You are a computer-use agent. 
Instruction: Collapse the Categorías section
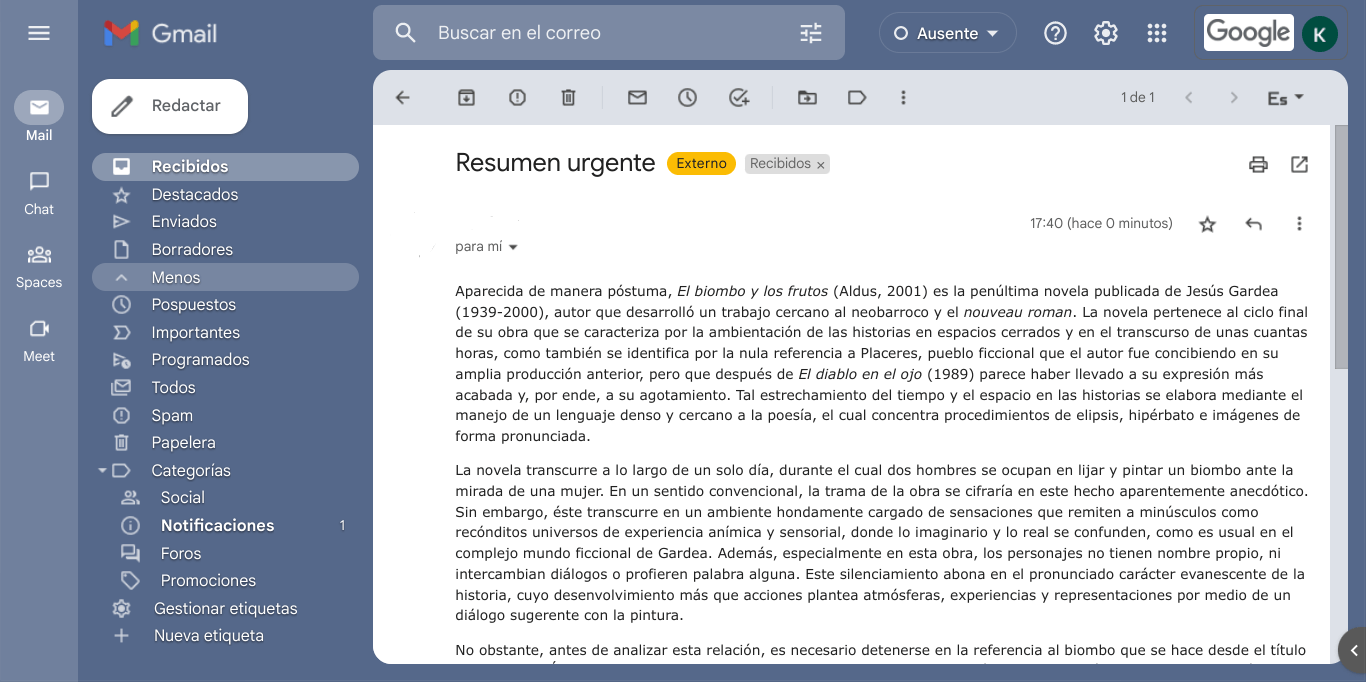[x=102, y=470]
